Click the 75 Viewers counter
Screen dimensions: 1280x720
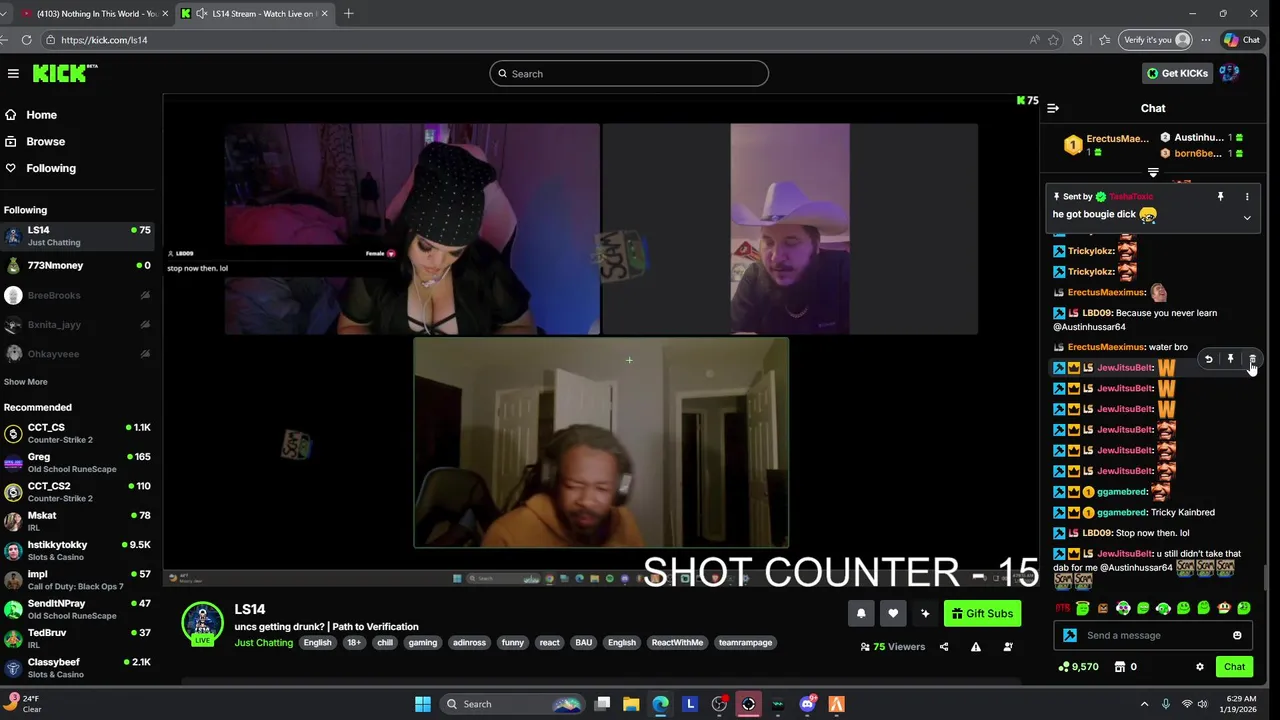[x=892, y=647]
